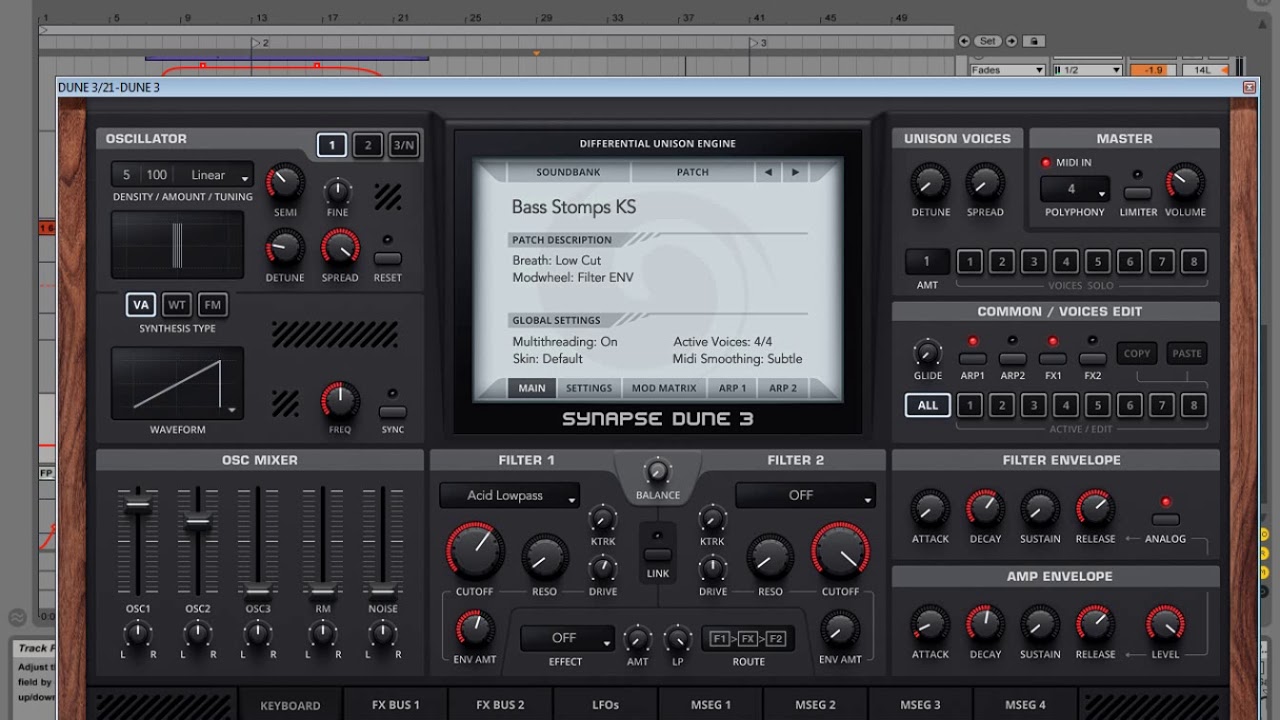The image size is (1280, 720).
Task: Click the NOISE level fader
Action: (383, 591)
